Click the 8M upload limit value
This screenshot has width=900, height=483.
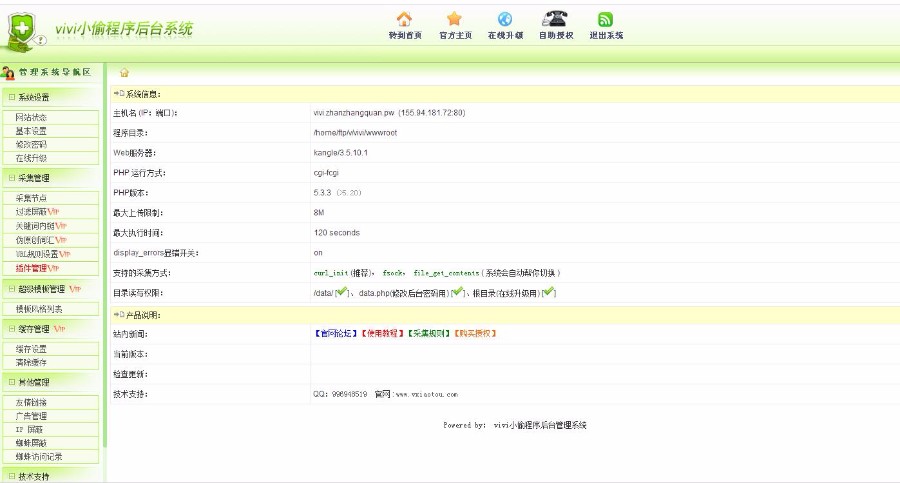(319, 212)
